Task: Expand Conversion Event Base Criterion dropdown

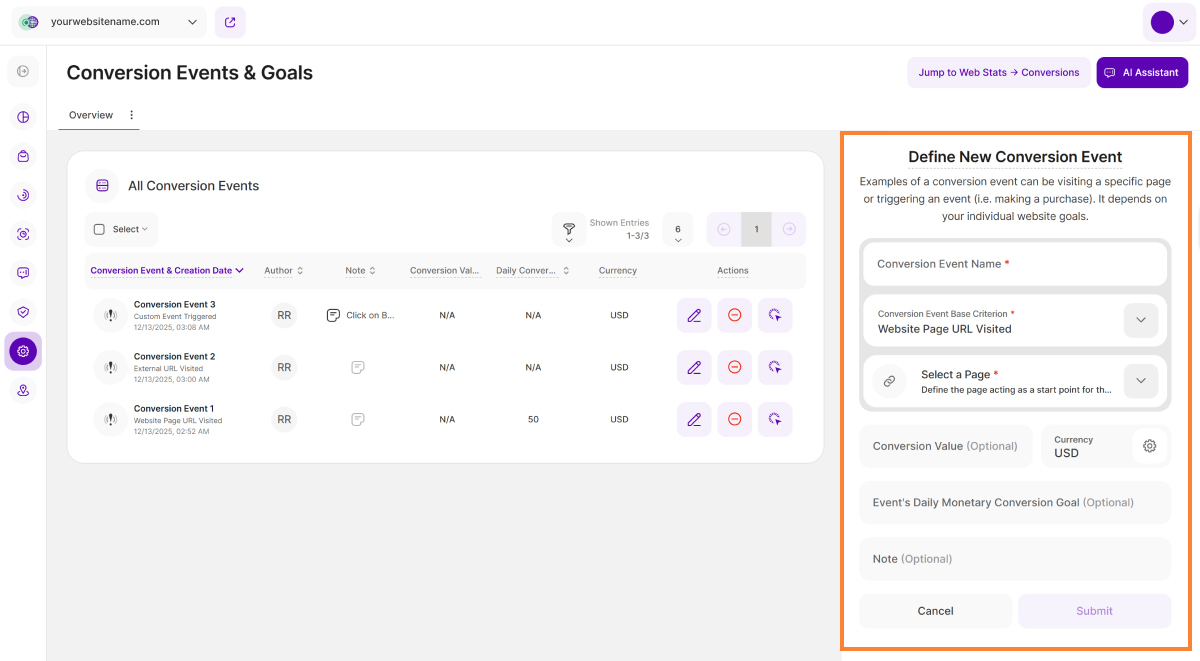Action: click(1141, 321)
